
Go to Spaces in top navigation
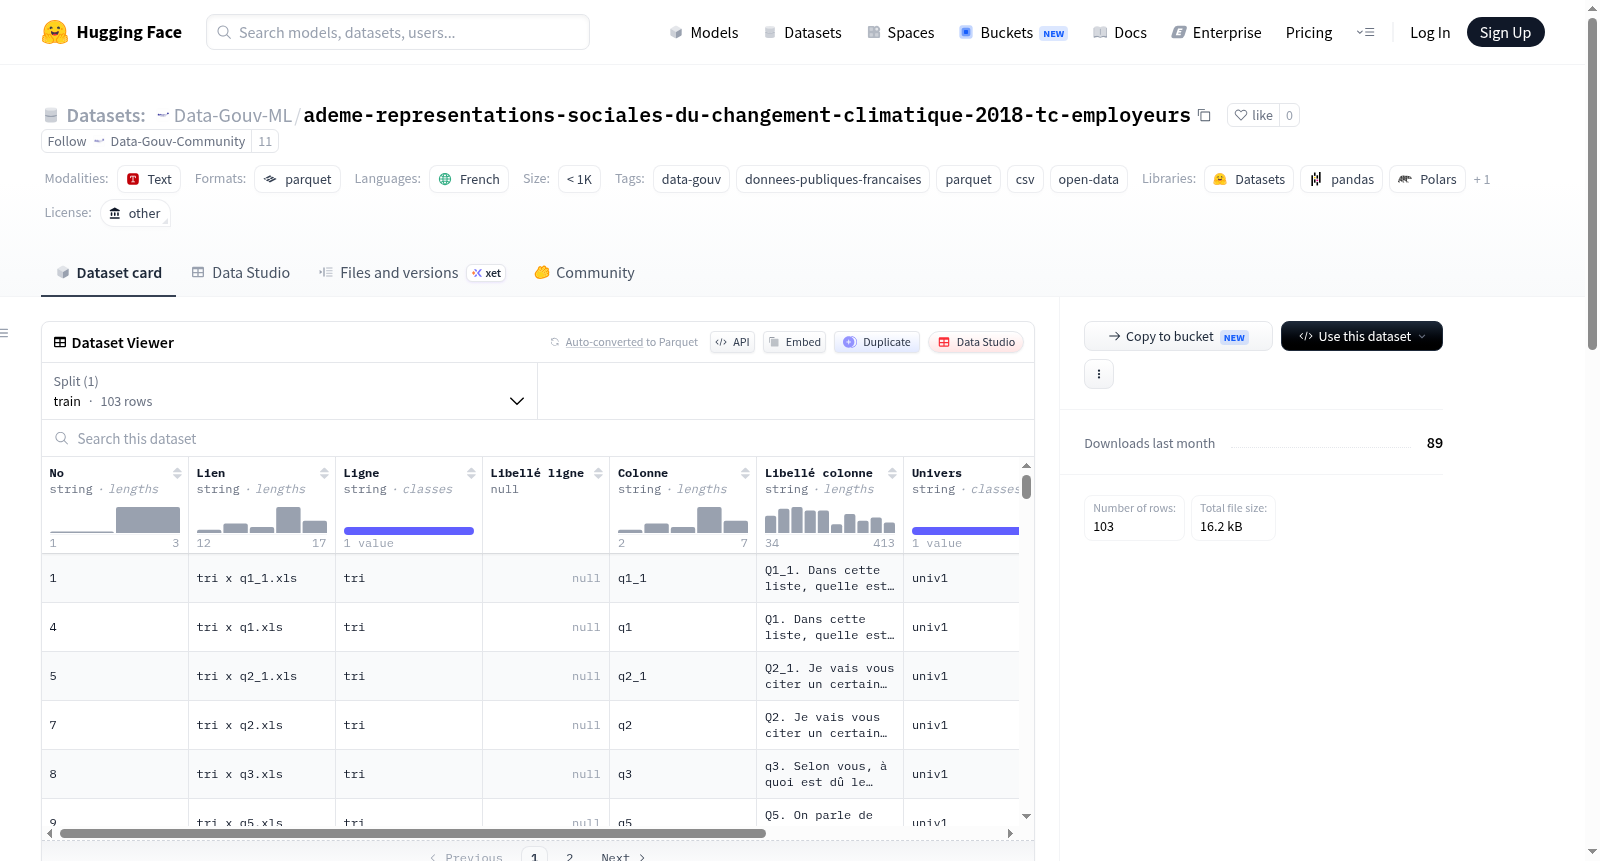[900, 32]
